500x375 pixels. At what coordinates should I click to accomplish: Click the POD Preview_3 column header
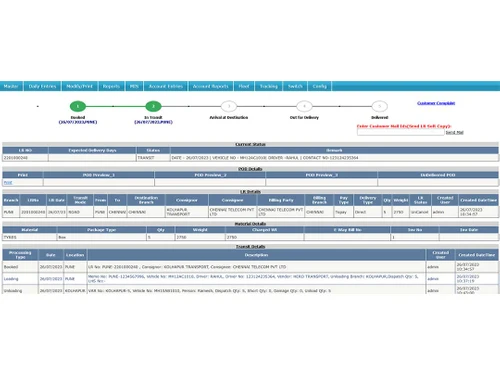pos(322,175)
